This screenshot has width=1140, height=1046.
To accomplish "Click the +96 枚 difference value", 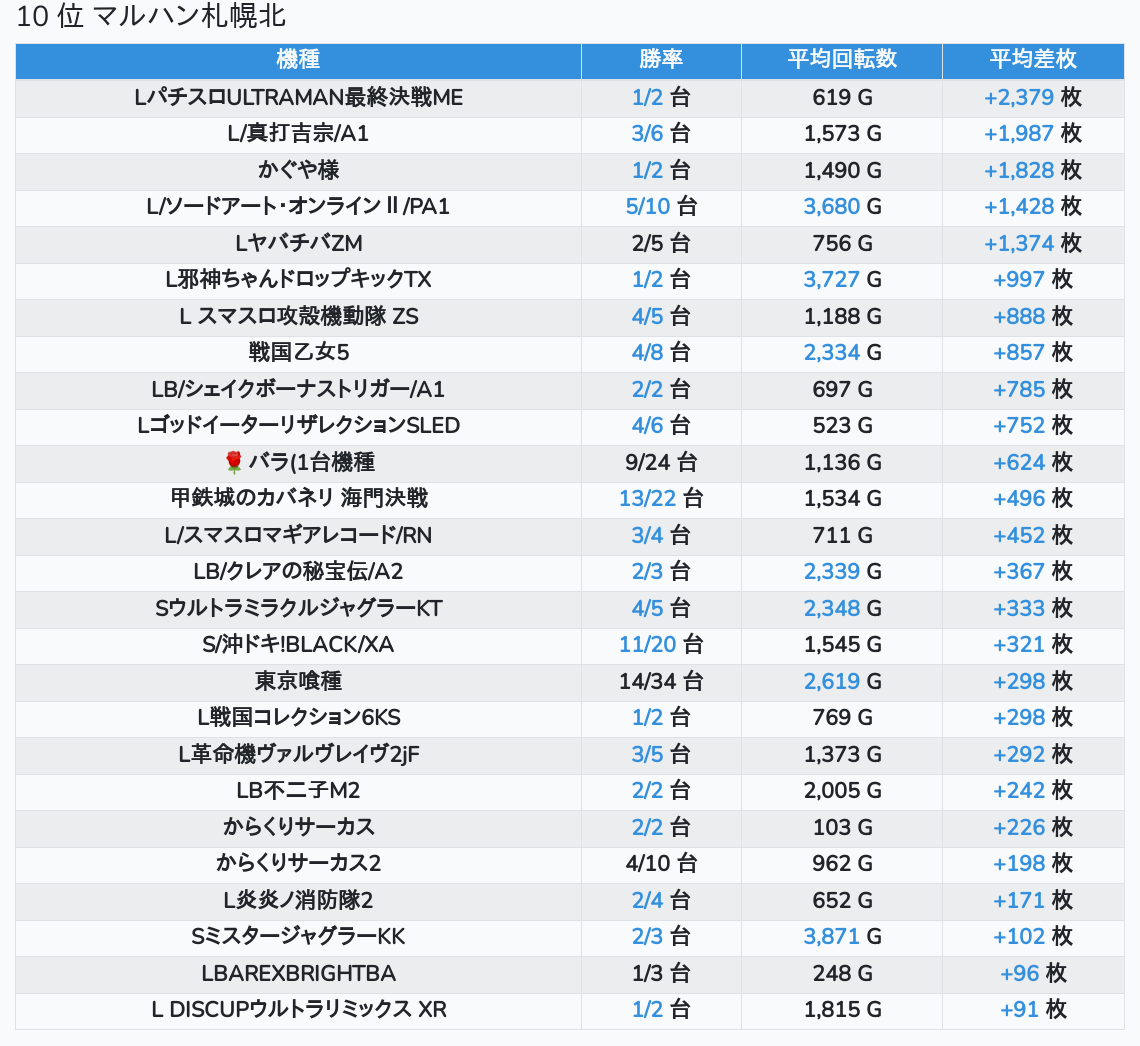I will click(1033, 973).
